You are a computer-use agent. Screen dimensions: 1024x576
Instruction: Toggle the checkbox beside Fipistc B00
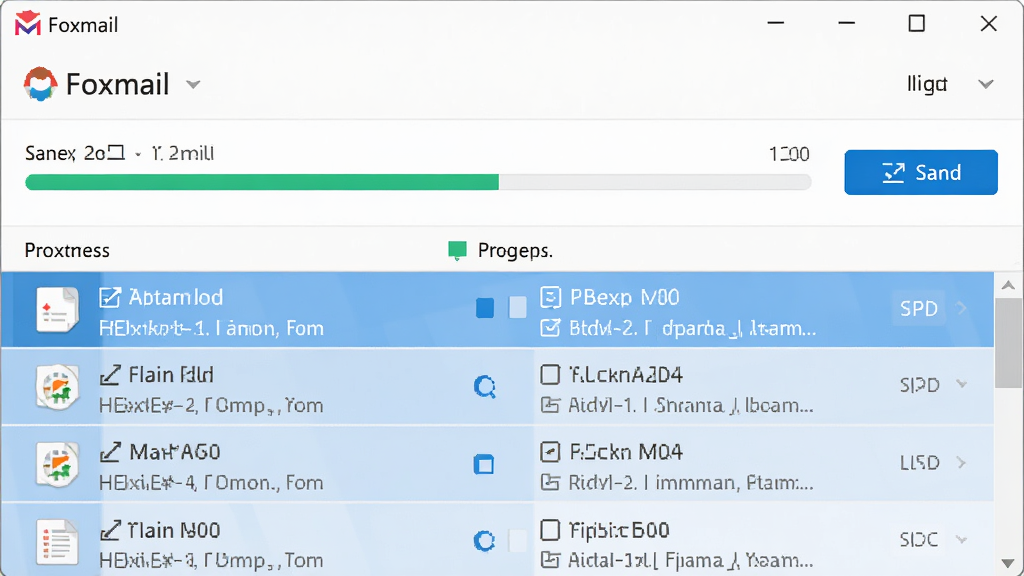click(x=551, y=530)
